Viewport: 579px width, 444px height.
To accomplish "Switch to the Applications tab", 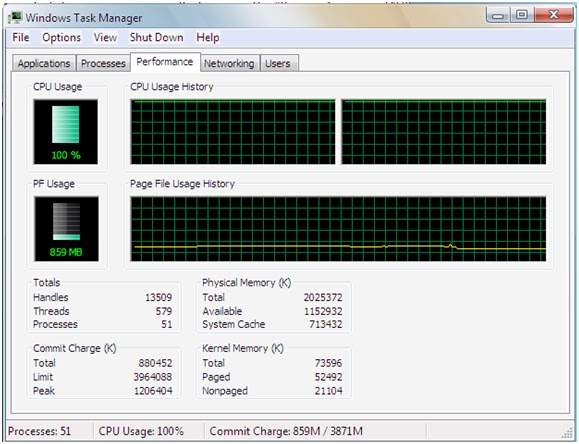I will 44,63.
